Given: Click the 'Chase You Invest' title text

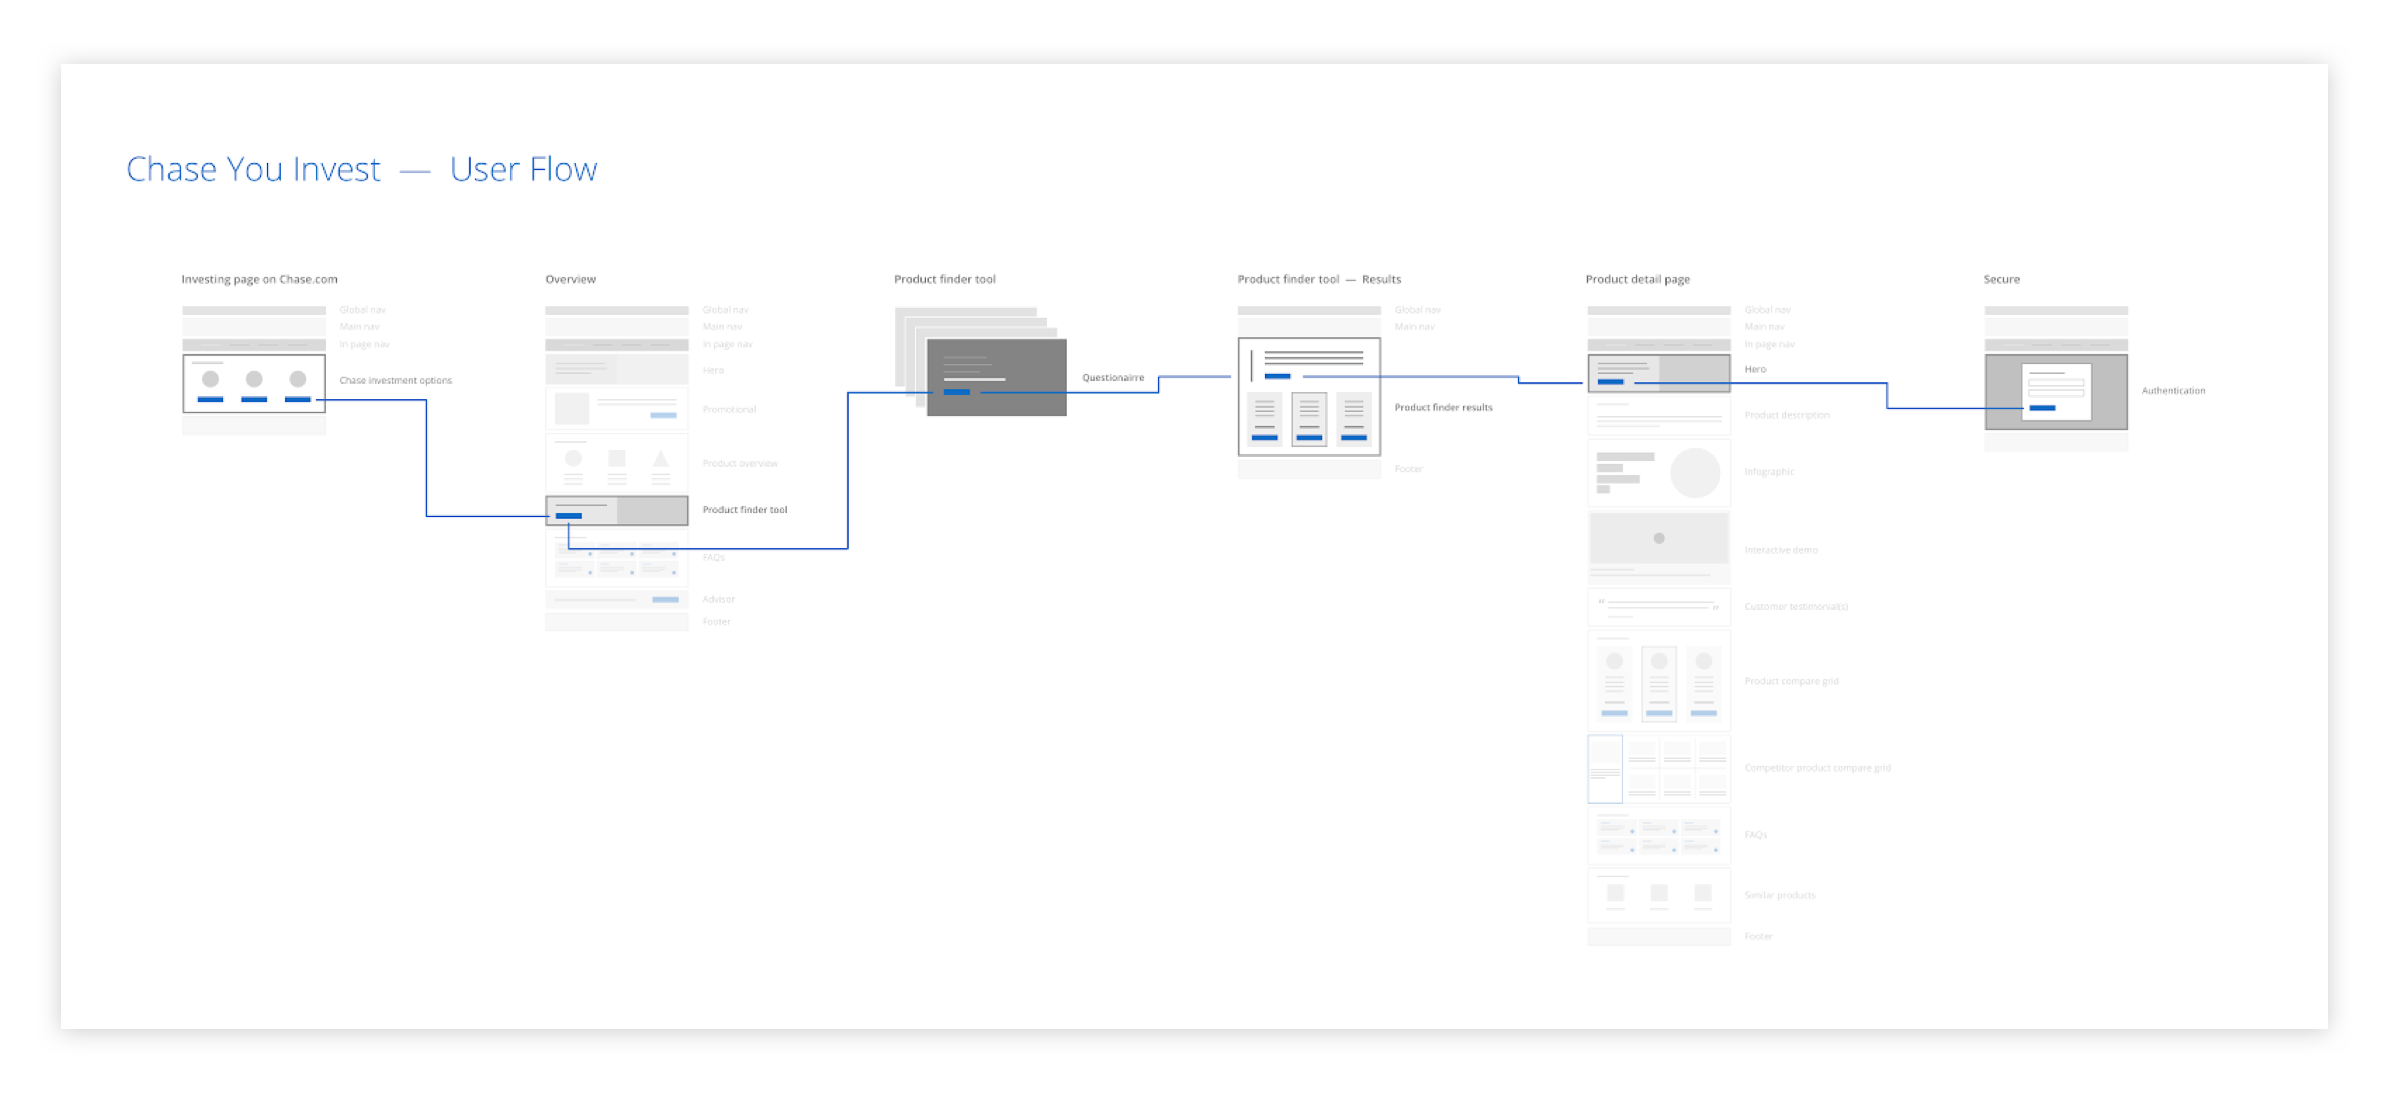Looking at the screenshot, I should click(x=253, y=169).
